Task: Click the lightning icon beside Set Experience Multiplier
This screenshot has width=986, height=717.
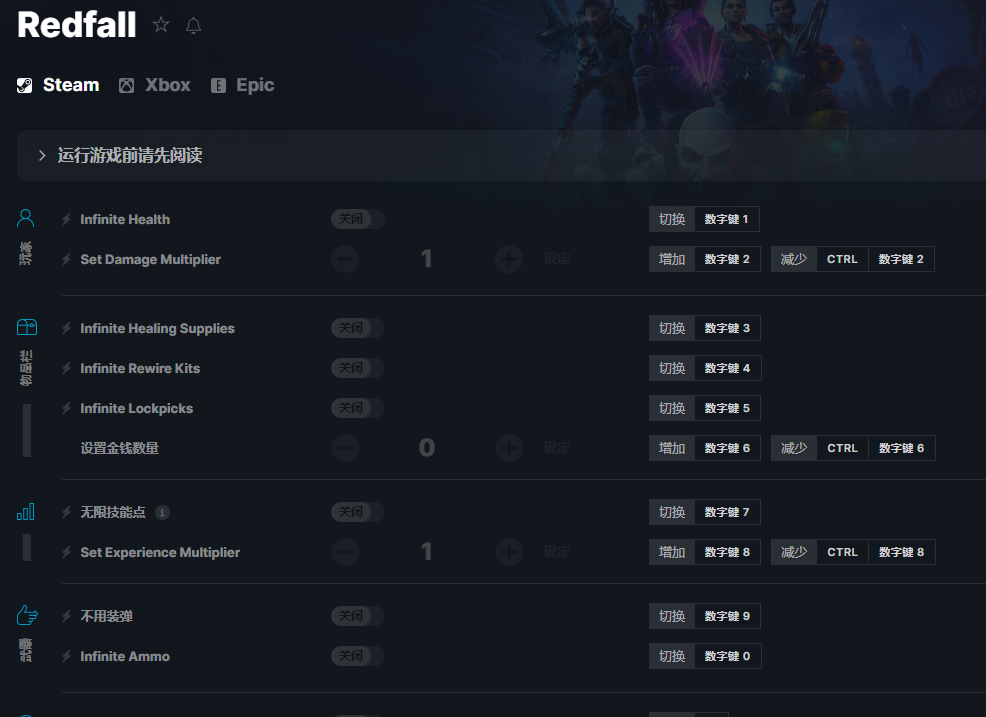Action: click(67, 552)
